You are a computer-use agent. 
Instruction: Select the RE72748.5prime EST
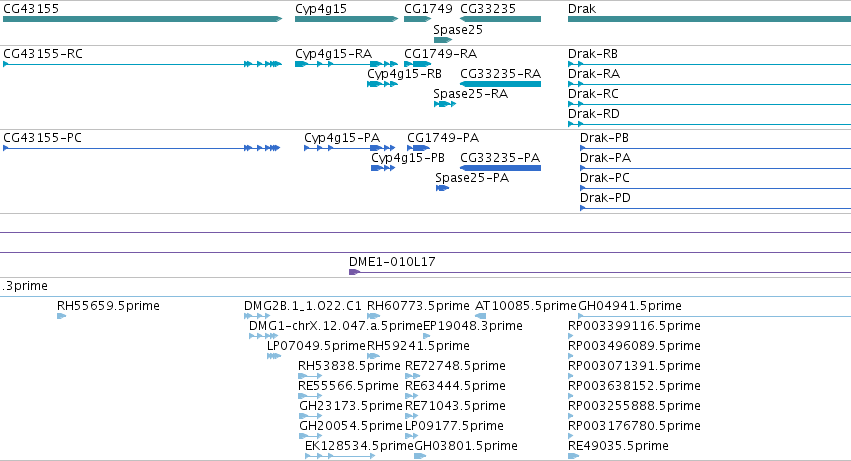pyautogui.click(x=412, y=376)
